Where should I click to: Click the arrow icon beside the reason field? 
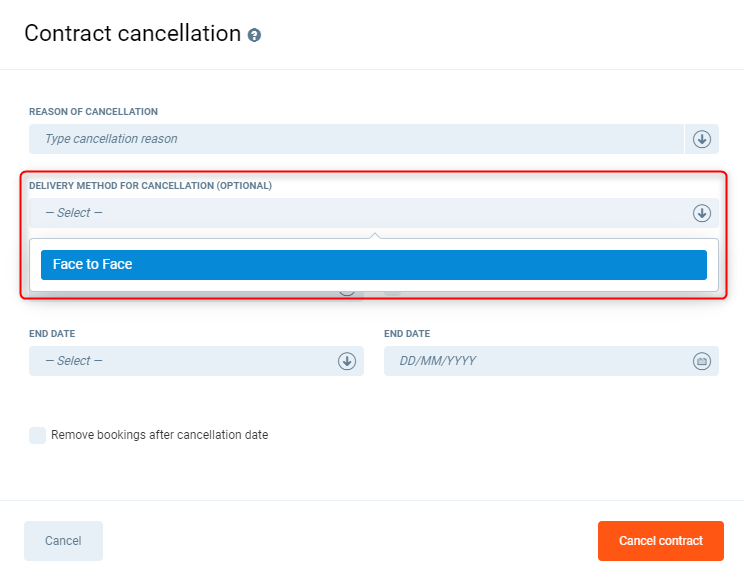[x=702, y=139]
